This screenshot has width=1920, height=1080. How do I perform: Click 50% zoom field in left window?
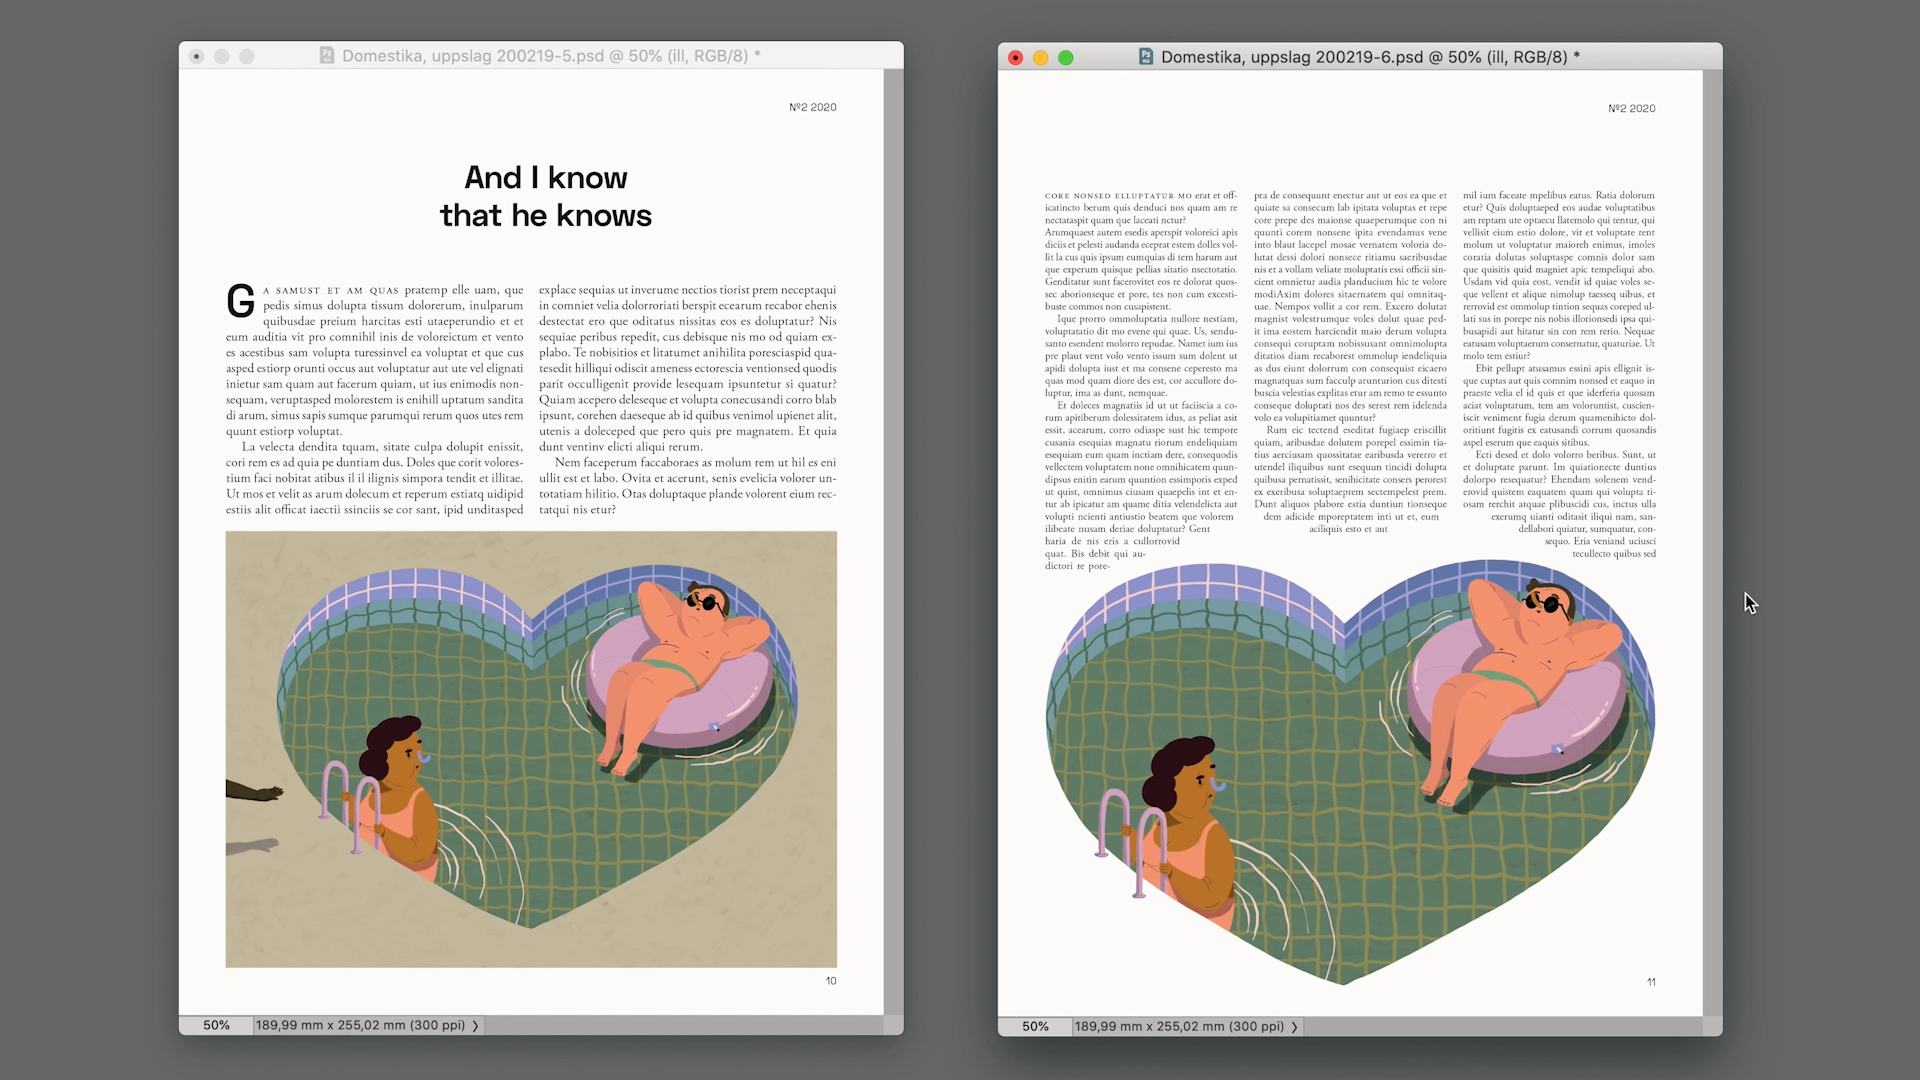pos(216,1025)
